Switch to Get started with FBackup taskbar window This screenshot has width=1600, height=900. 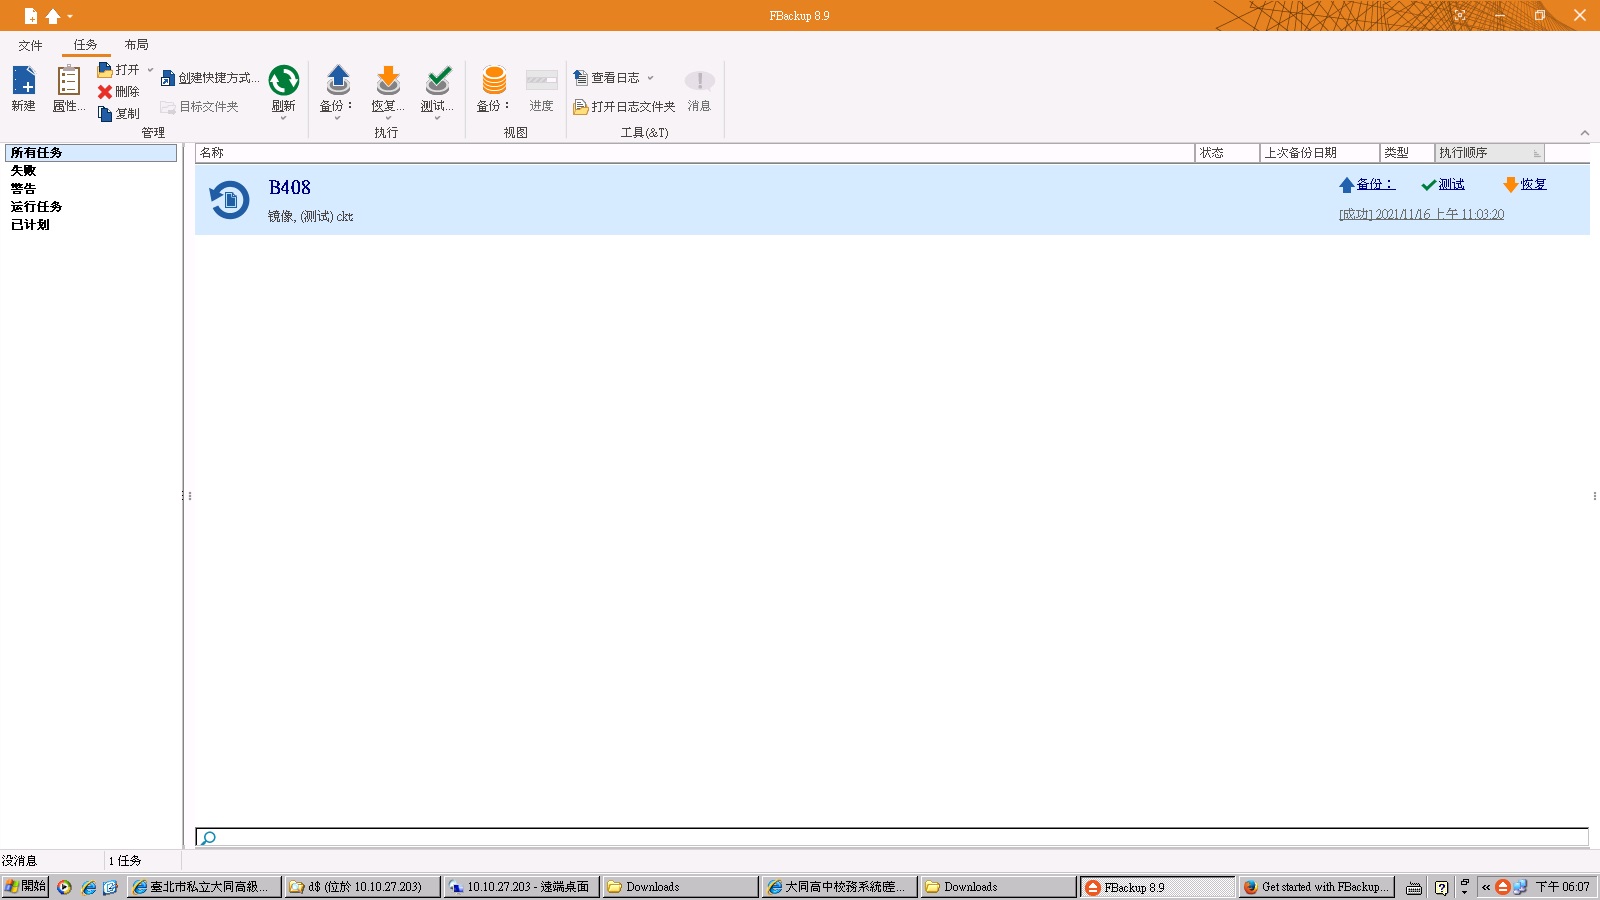pos(1316,887)
